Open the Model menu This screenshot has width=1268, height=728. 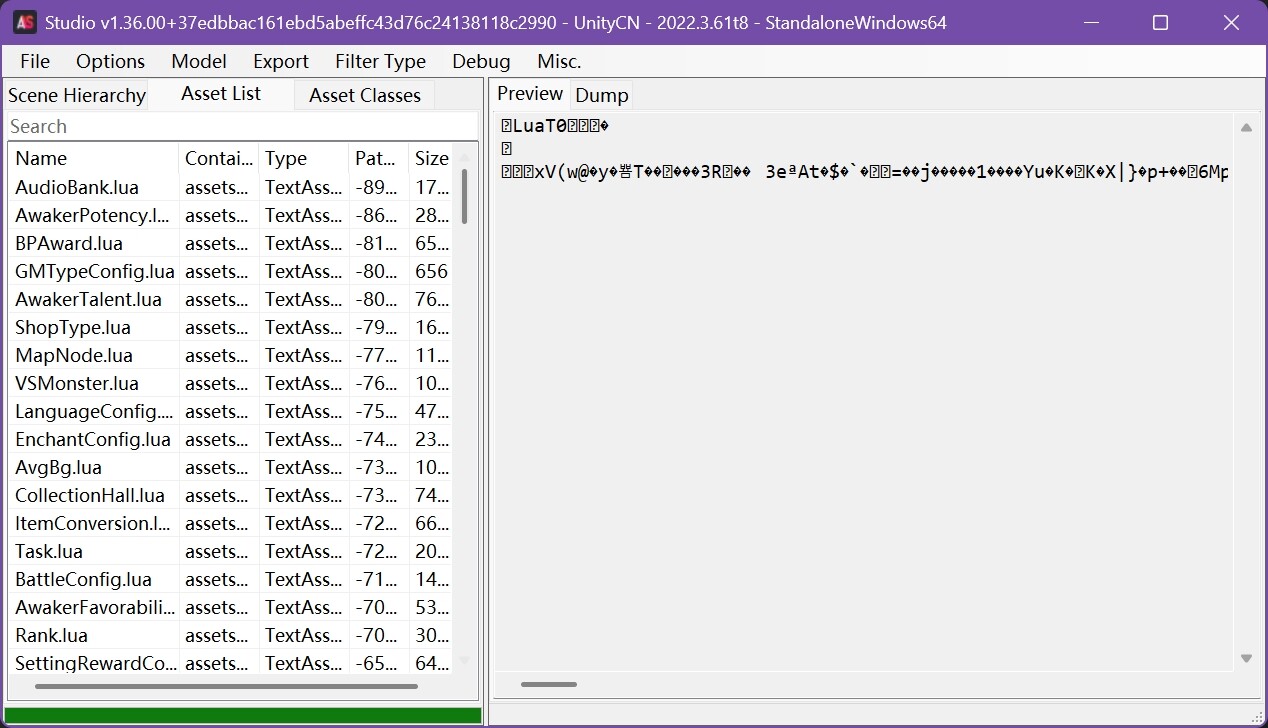[199, 61]
